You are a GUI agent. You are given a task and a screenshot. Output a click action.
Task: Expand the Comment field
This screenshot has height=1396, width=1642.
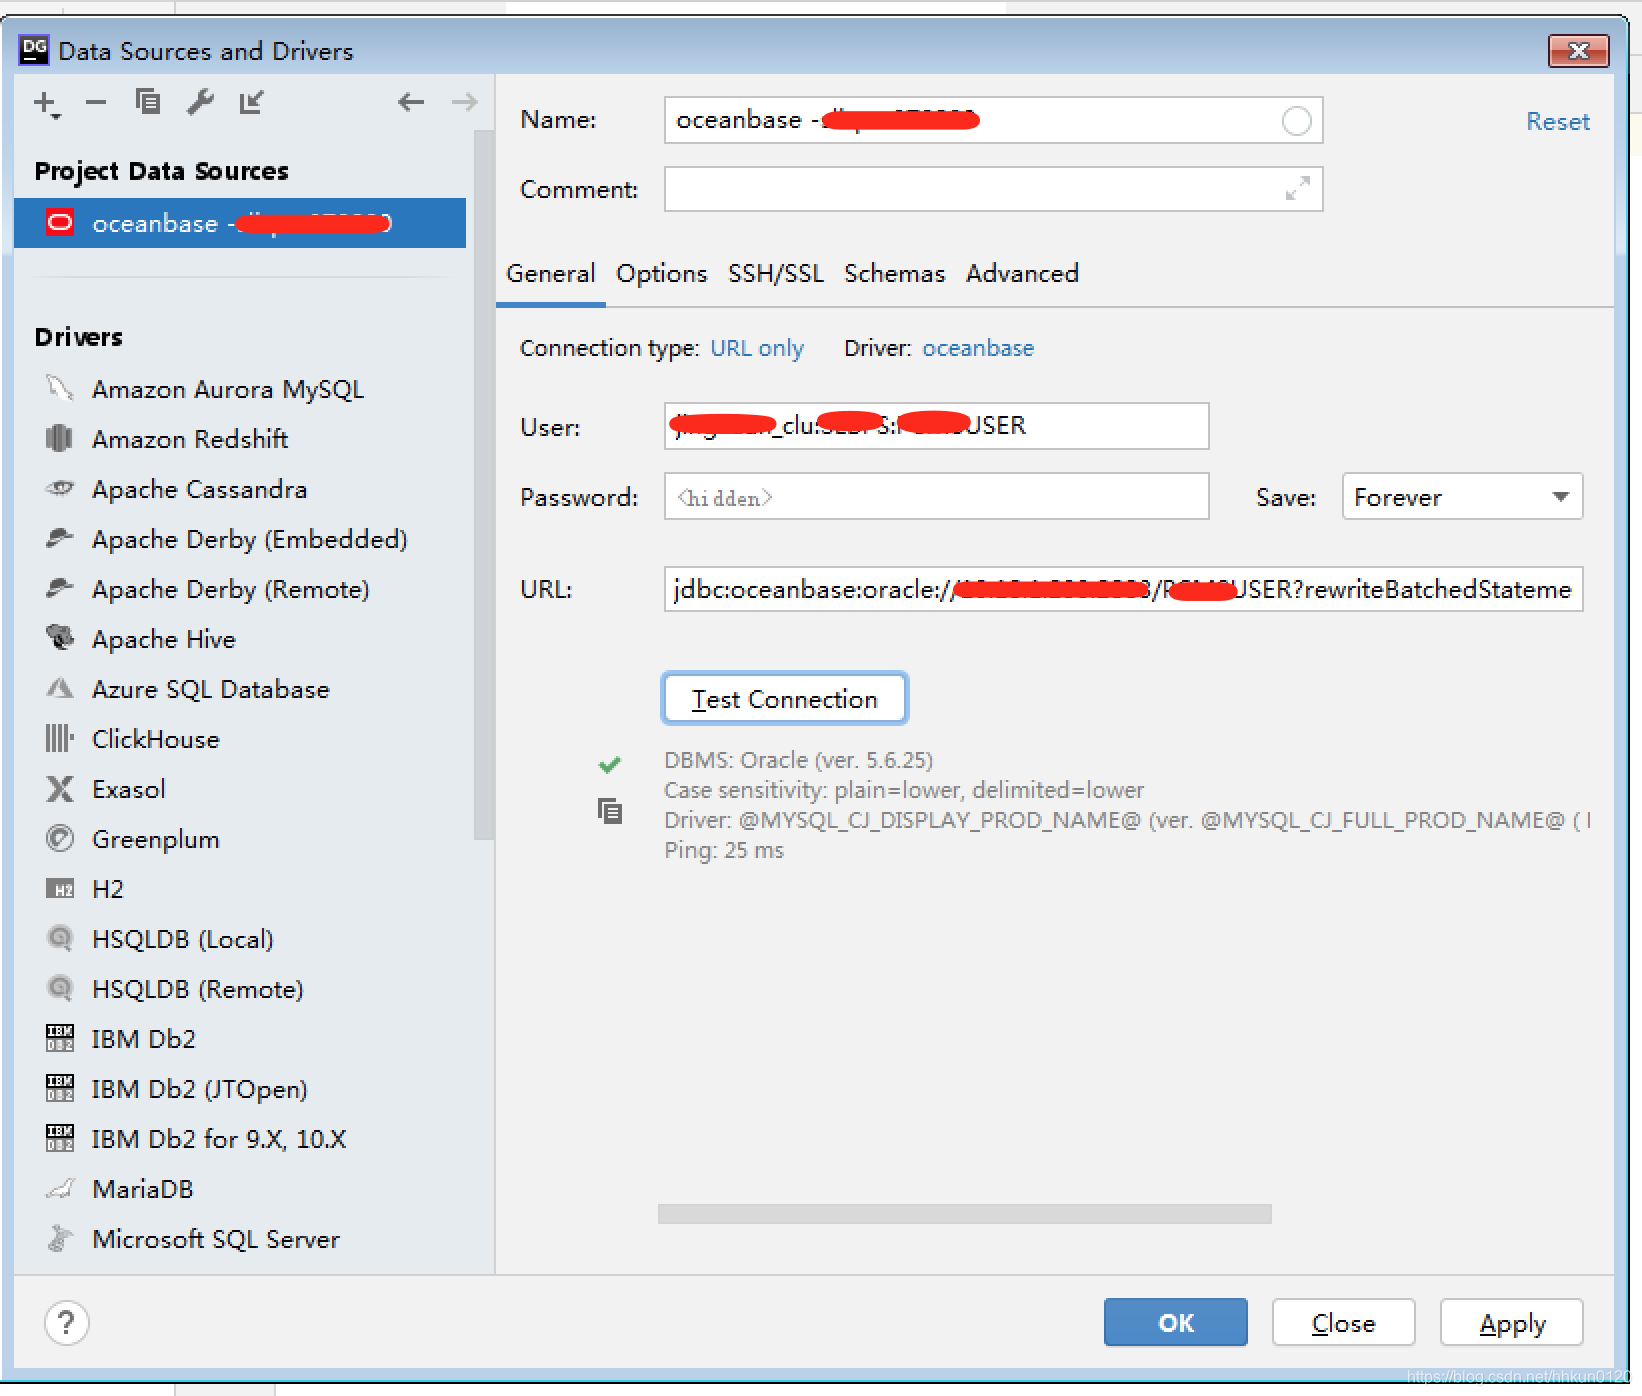[1297, 188]
